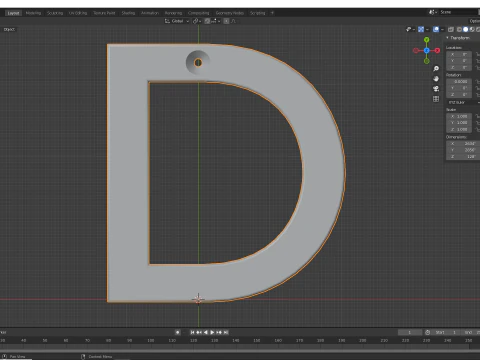Click the pan view hand icon

click(x=436, y=79)
